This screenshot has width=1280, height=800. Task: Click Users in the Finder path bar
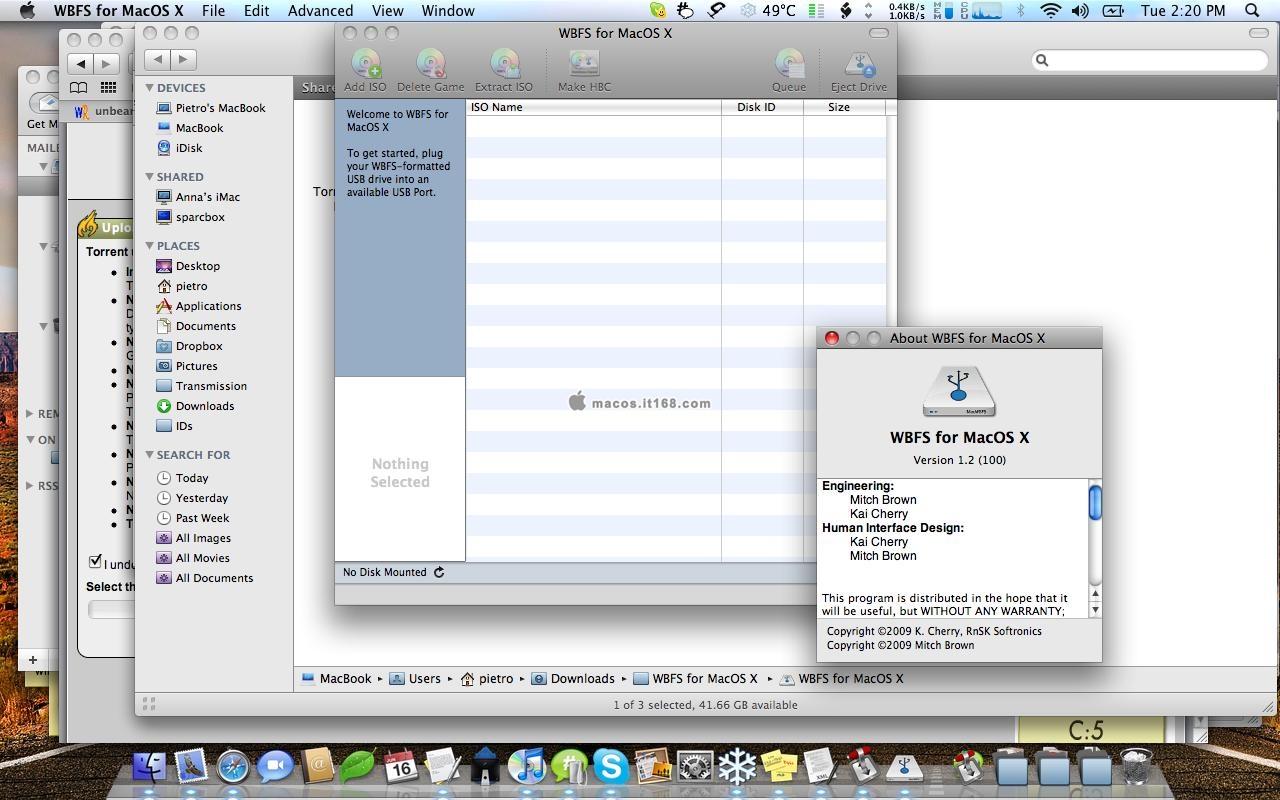pyautogui.click(x=415, y=678)
